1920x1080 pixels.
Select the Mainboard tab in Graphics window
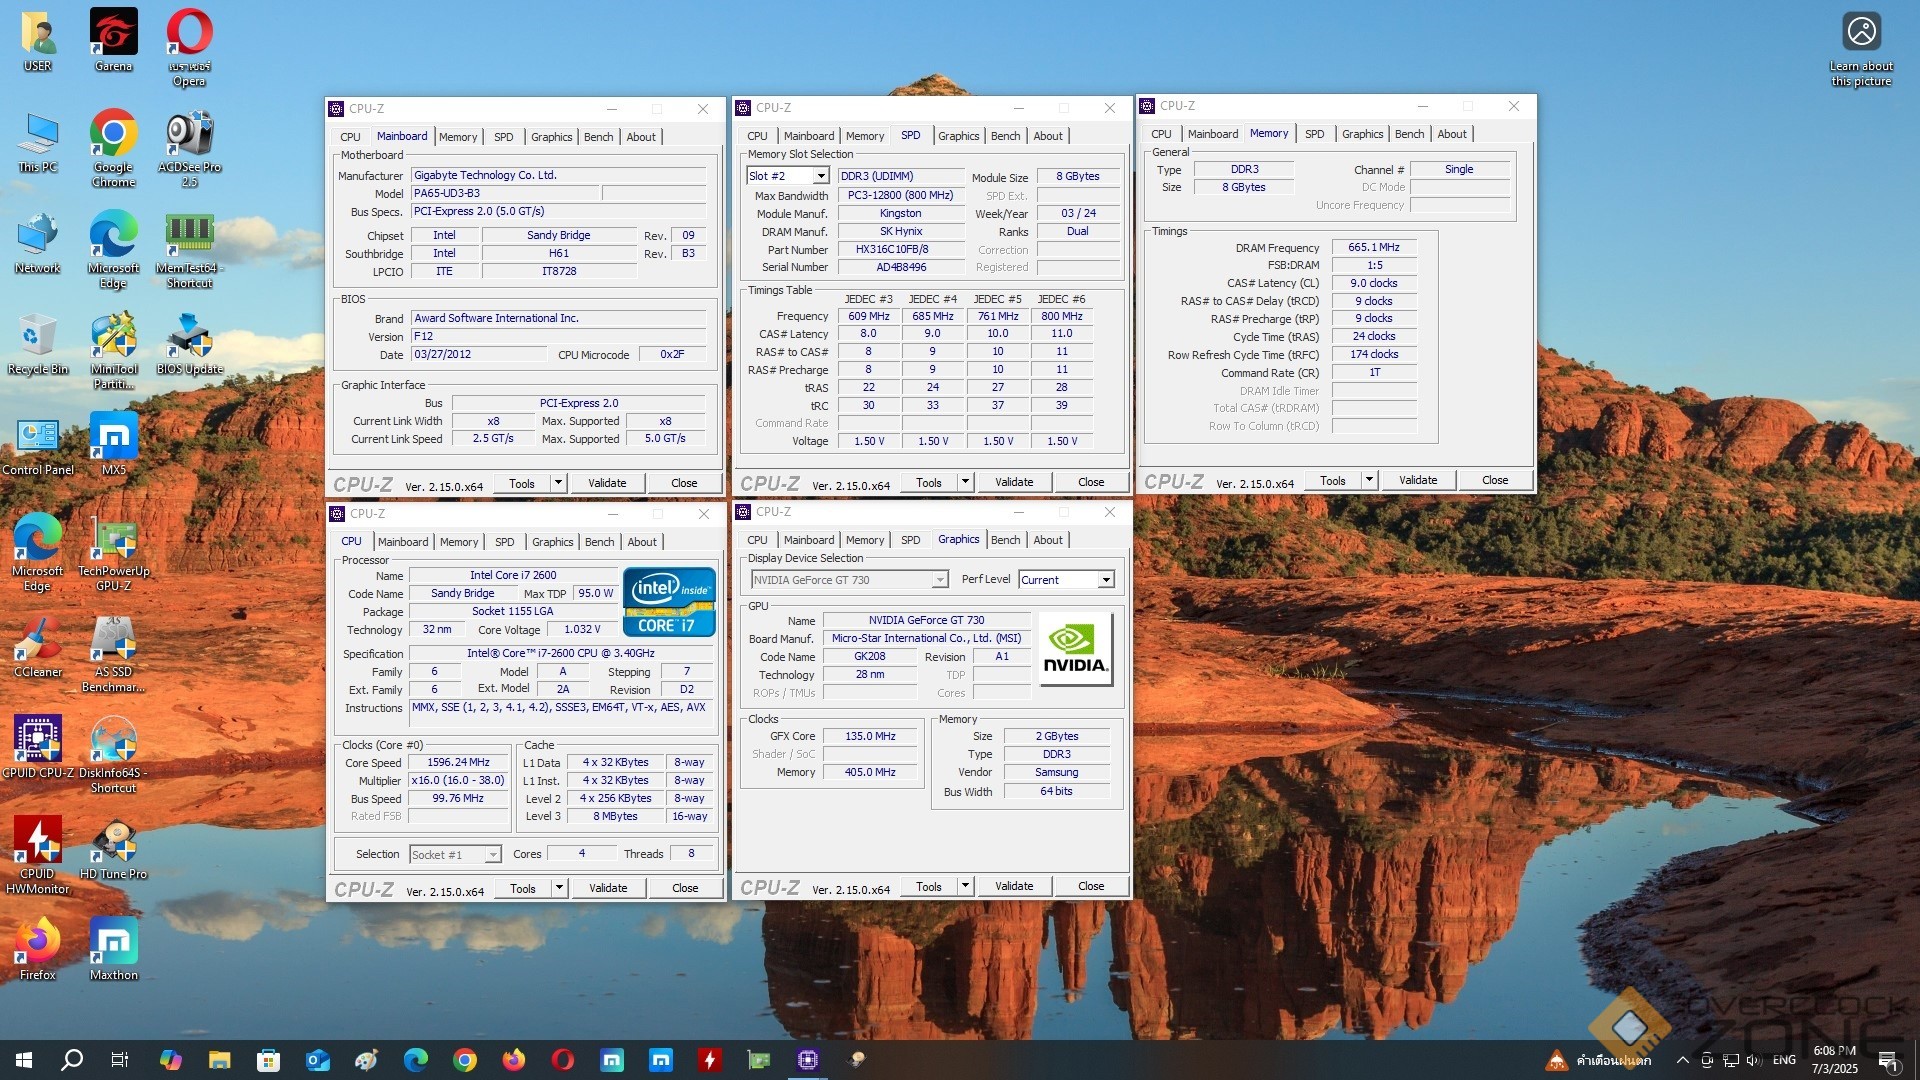pos(808,540)
